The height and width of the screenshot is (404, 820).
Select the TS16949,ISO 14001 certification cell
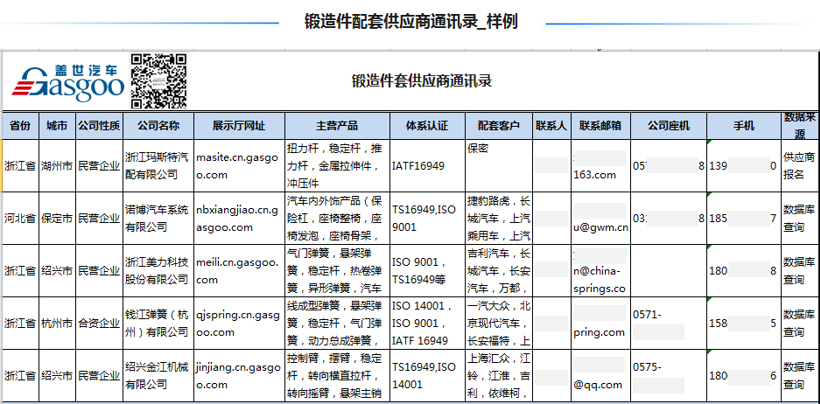click(427, 375)
